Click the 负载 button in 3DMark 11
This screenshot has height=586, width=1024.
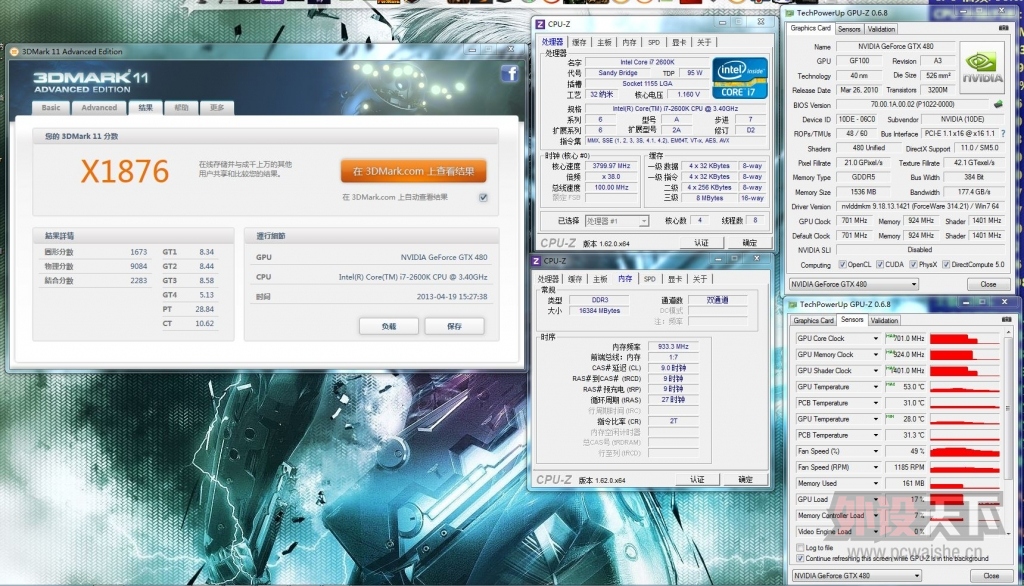tap(389, 326)
